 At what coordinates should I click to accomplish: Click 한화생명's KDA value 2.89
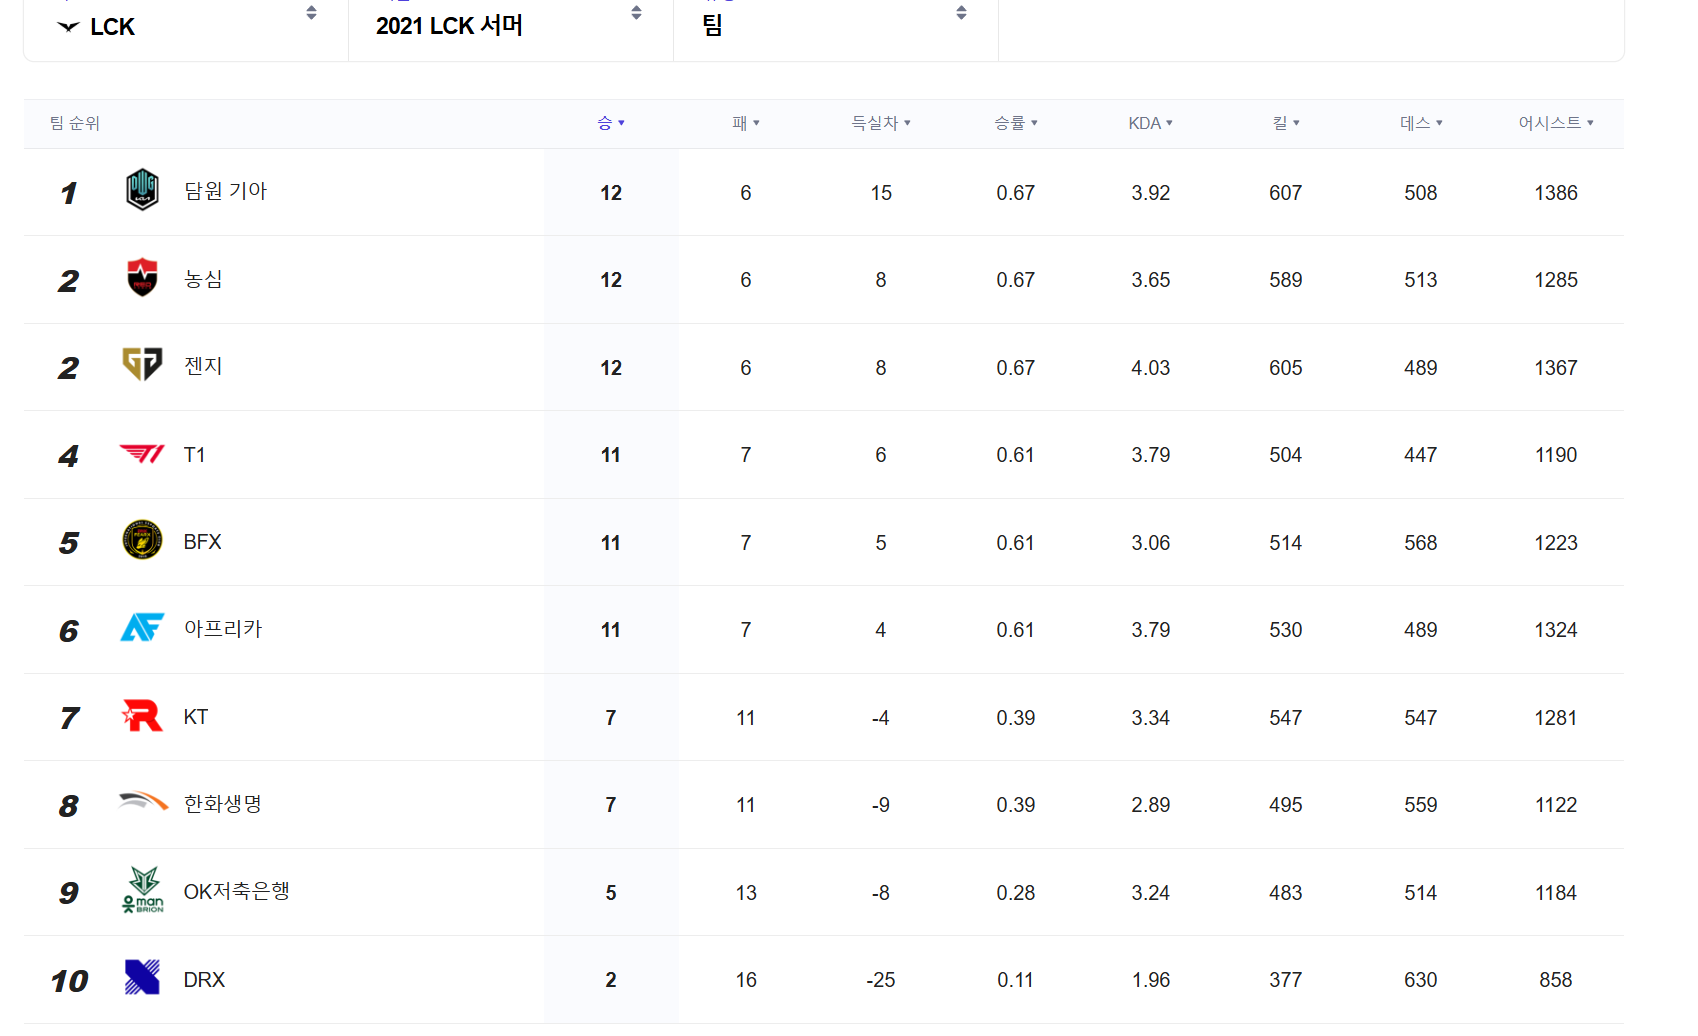coord(1151,805)
